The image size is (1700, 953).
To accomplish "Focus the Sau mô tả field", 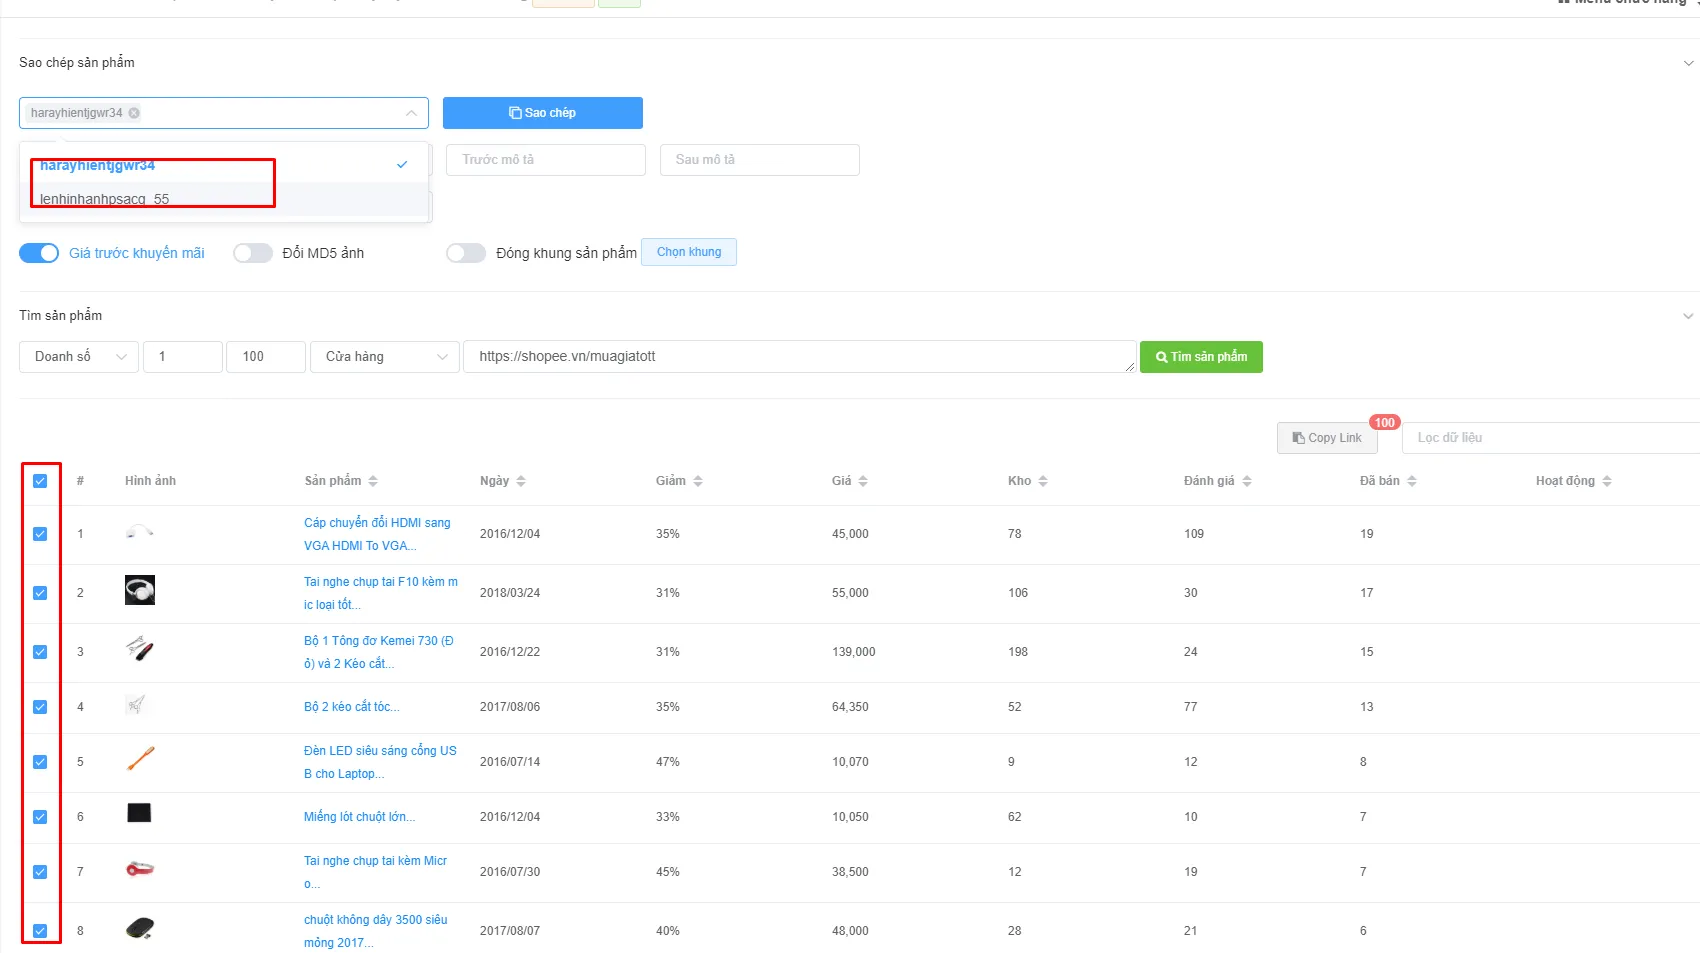I will [760, 160].
